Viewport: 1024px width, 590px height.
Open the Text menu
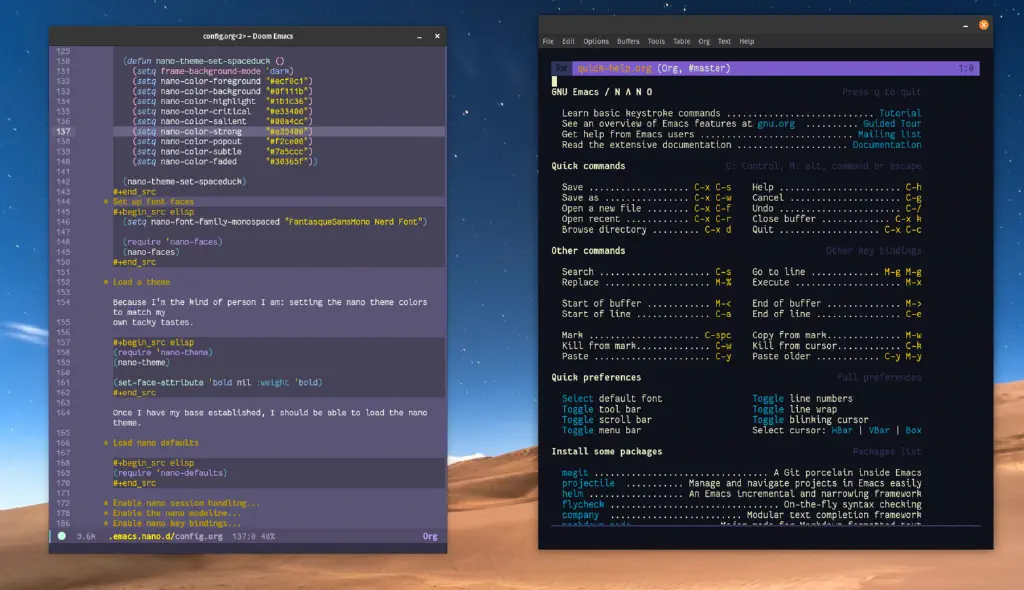click(x=724, y=41)
